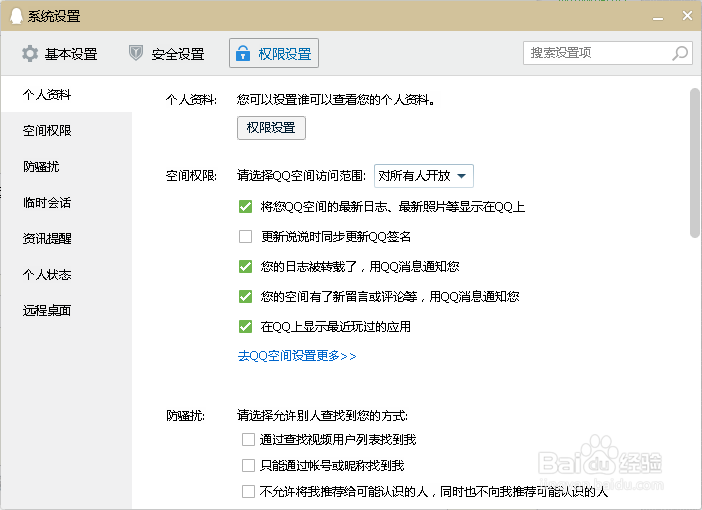
Task: Uncheck 在QQ上显示最近玩过的应用
Action: 245,326
